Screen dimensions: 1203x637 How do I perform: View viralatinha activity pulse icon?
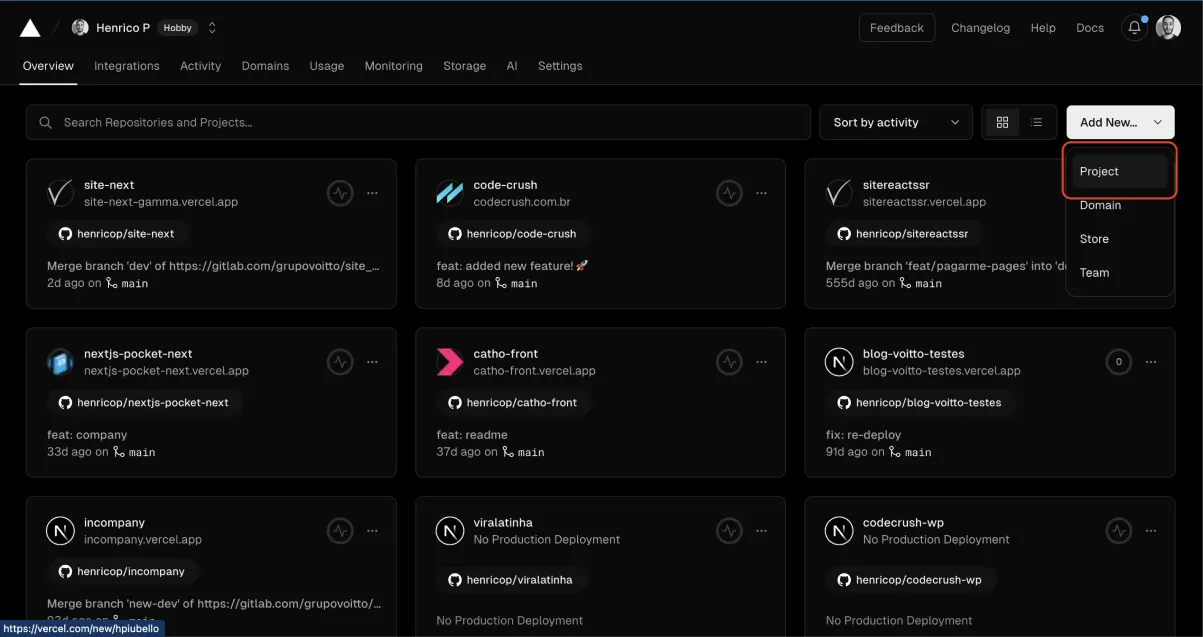coord(729,531)
